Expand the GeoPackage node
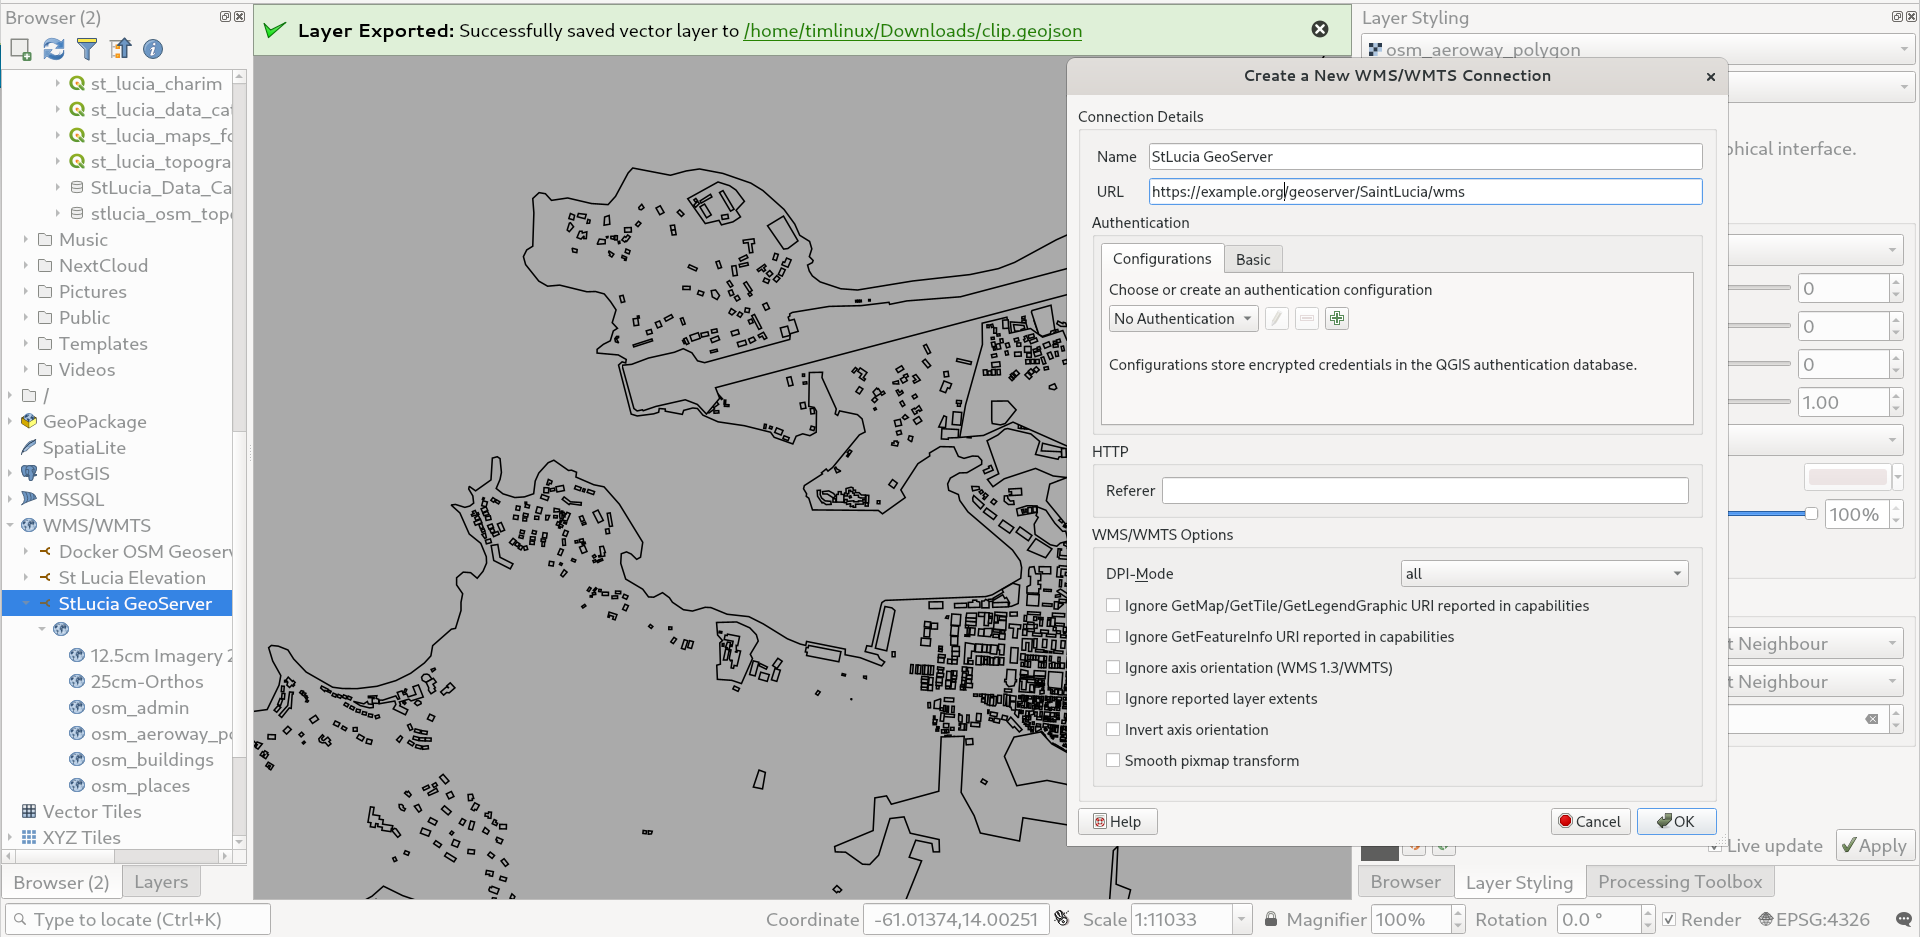Image resolution: width=1920 pixels, height=937 pixels. [x=10, y=421]
